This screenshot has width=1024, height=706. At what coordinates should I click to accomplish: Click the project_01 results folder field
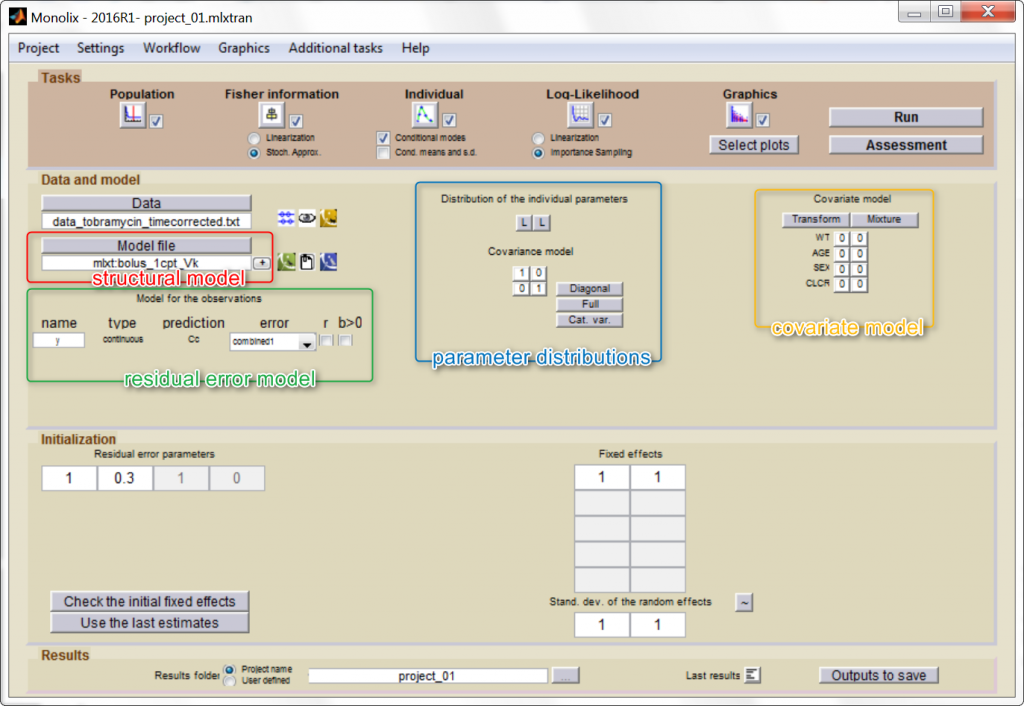click(x=427, y=676)
